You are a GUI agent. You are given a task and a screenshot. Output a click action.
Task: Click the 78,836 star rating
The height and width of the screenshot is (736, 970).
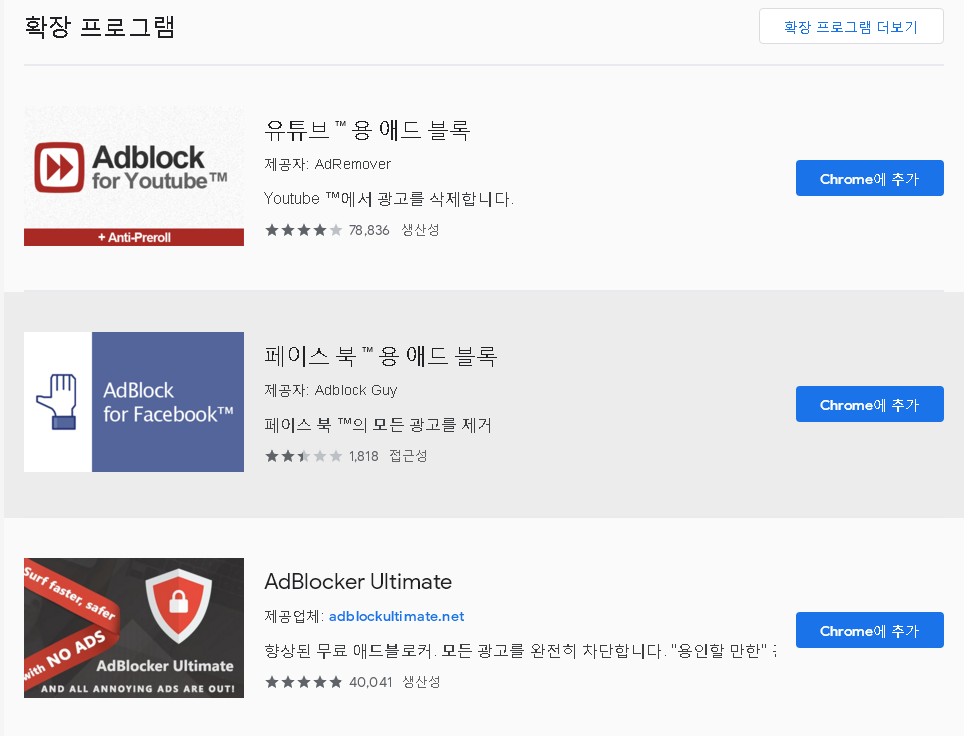[303, 230]
